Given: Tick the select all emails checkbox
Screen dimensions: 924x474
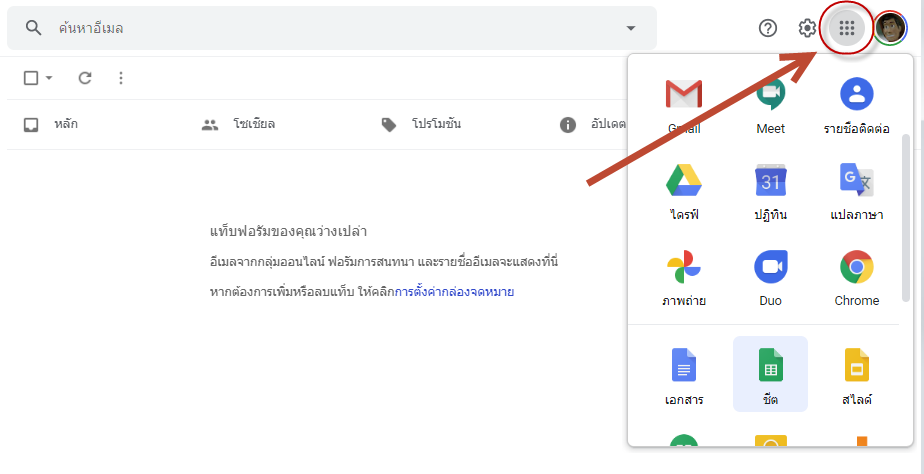Looking at the screenshot, I should (31, 78).
